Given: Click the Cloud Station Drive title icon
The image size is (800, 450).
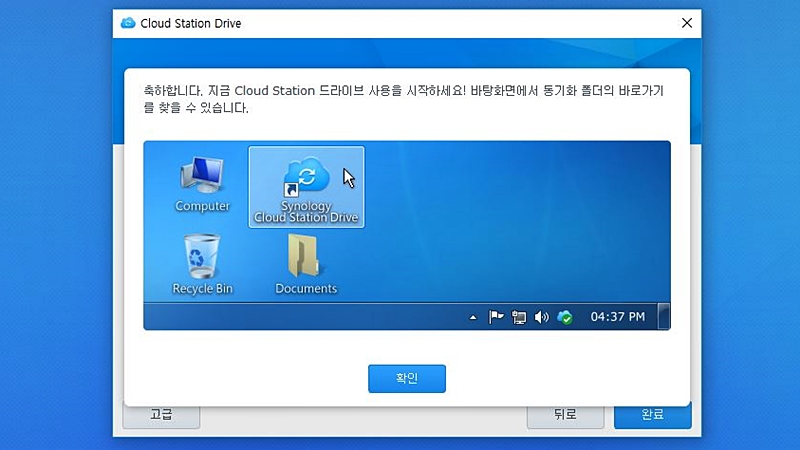Looking at the screenshot, I should (x=128, y=23).
